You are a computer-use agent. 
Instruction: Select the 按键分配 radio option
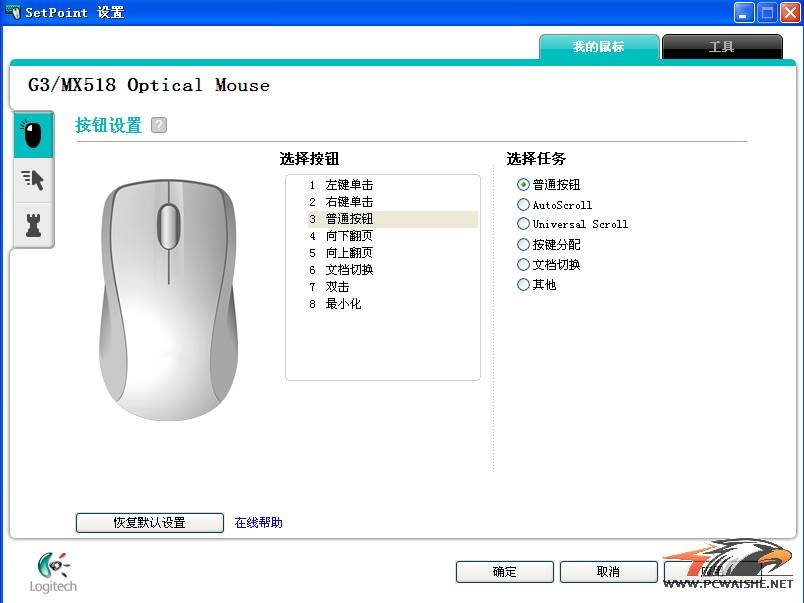tap(549, 245)
